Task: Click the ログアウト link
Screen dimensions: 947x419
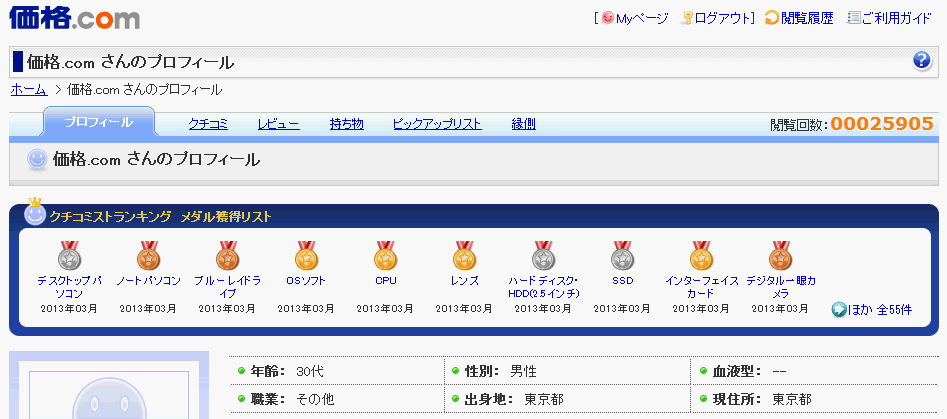Action: tap(722, 18)
